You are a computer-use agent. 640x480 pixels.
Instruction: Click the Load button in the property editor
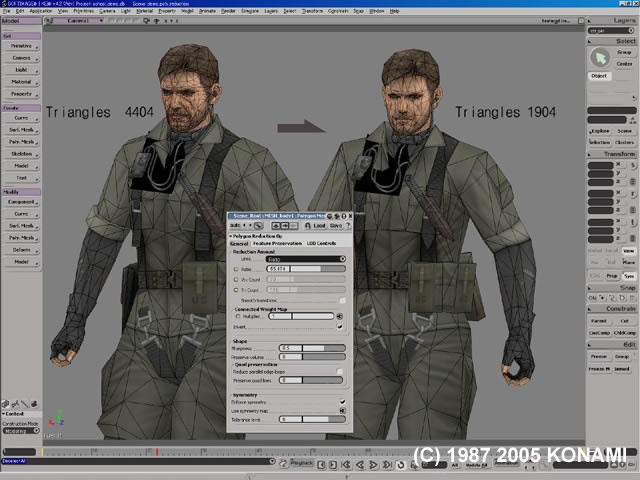(x=319, y=226)
